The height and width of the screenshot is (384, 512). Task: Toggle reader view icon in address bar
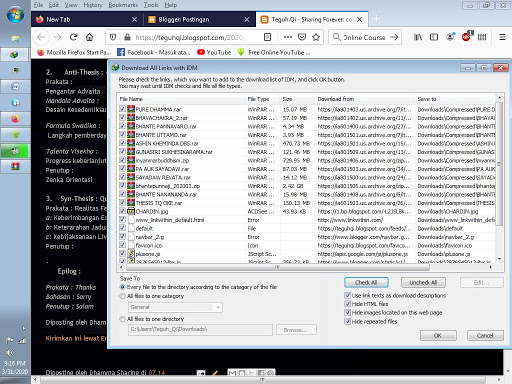pyautogui.click(x=267, y=37)
